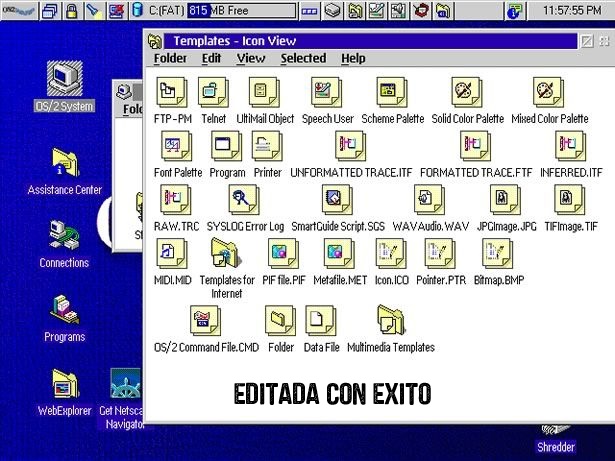Click the WarpCenter clock display

coord(572,11)
